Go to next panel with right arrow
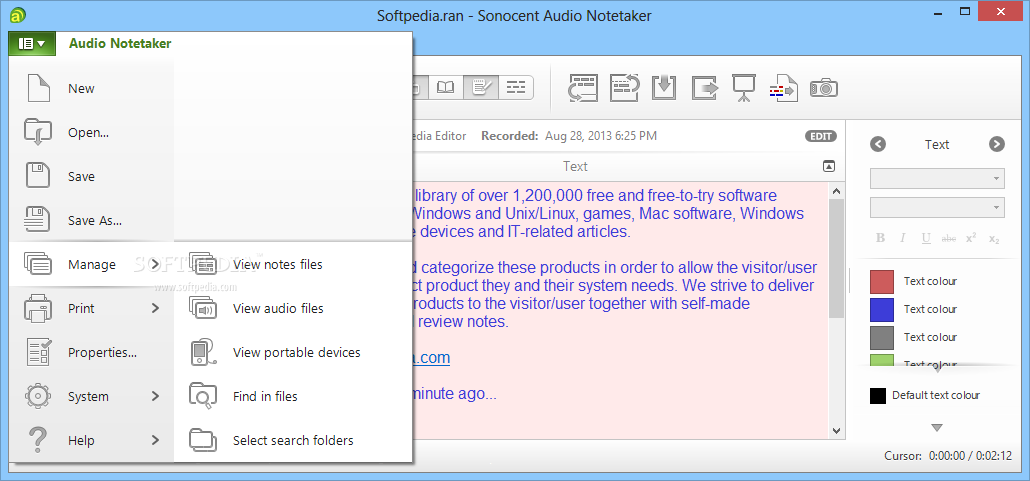Viewport: 1030px width, 481px height. coord(997,145)
